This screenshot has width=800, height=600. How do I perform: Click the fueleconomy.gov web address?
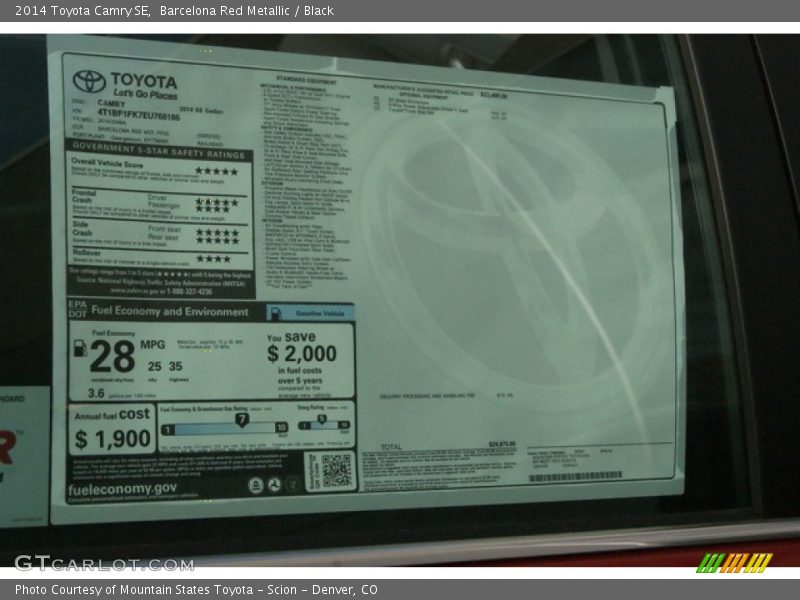coord(123,488)
